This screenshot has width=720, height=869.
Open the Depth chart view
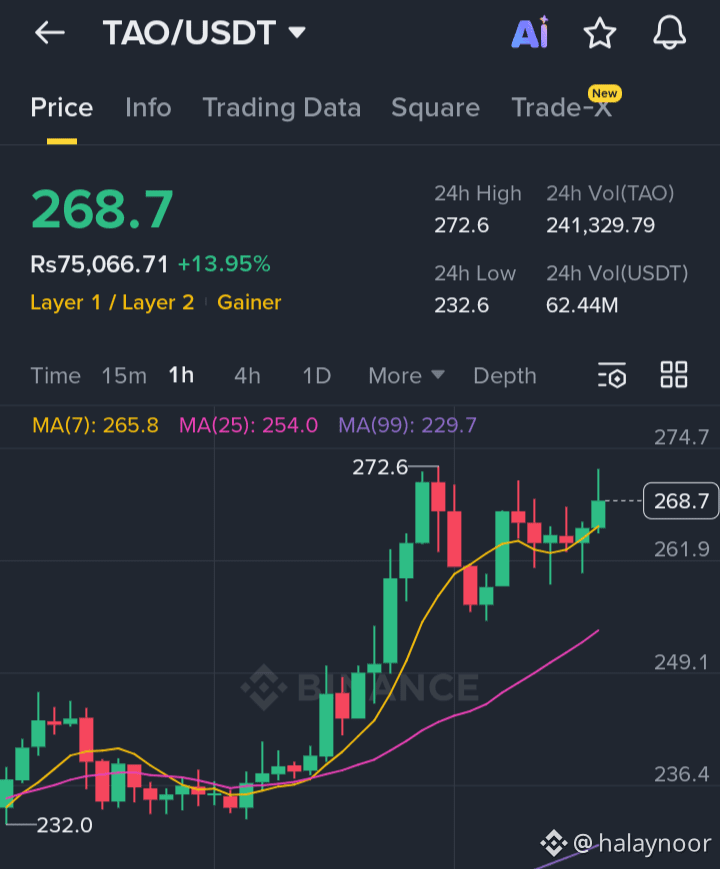[x=505, y=376]
